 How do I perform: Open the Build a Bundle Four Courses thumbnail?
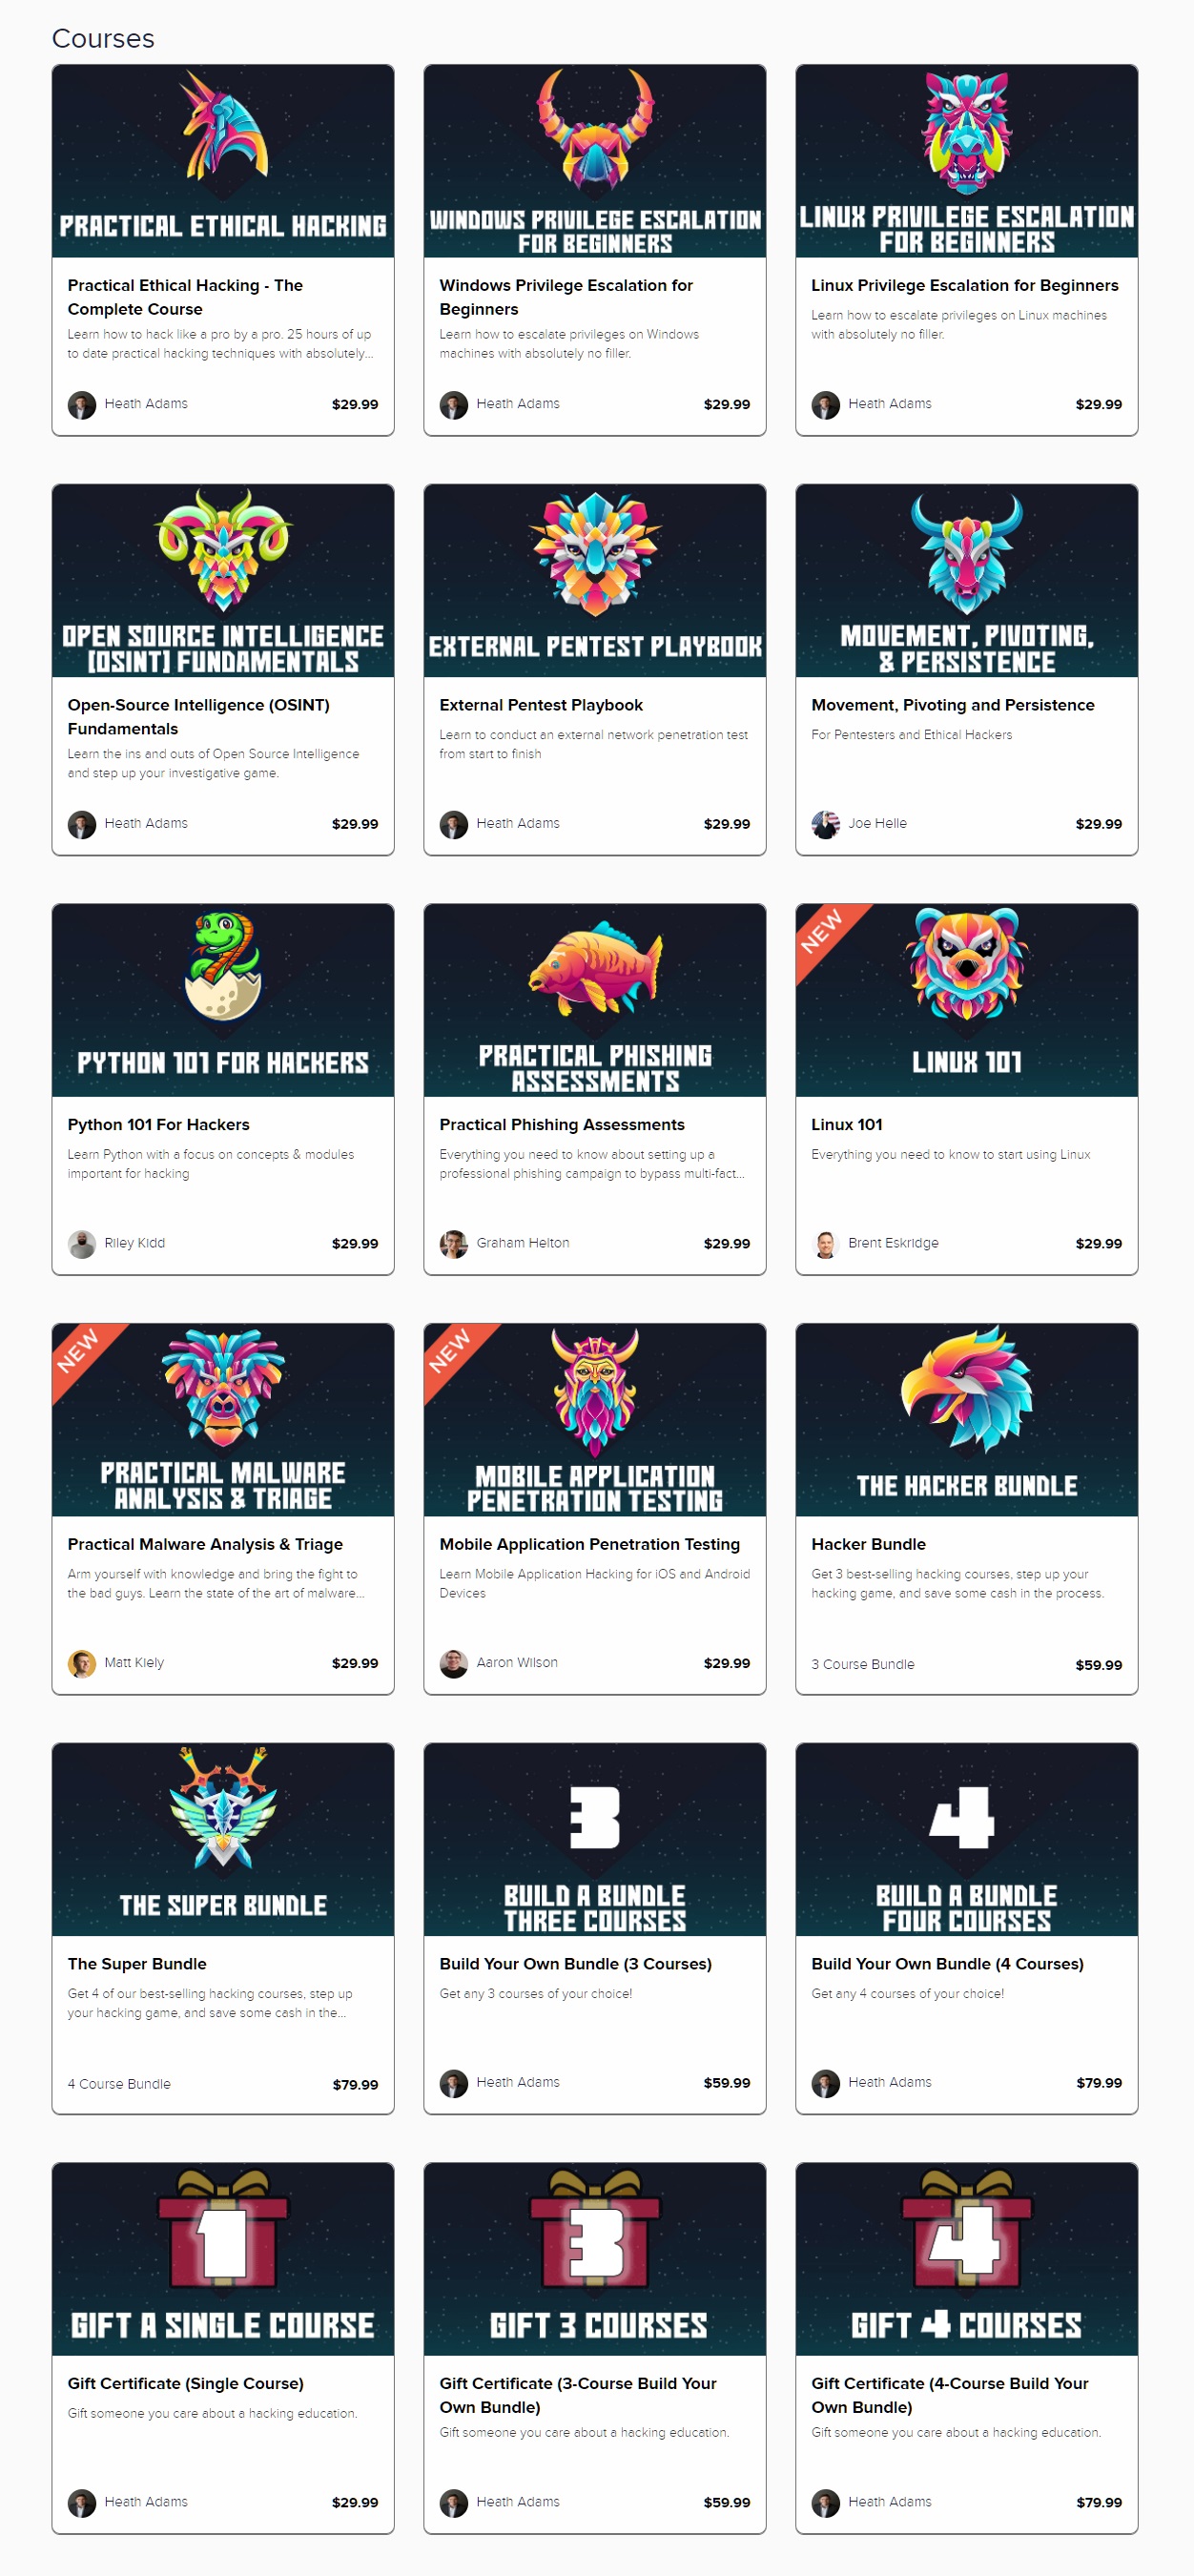click(966, 1839)
